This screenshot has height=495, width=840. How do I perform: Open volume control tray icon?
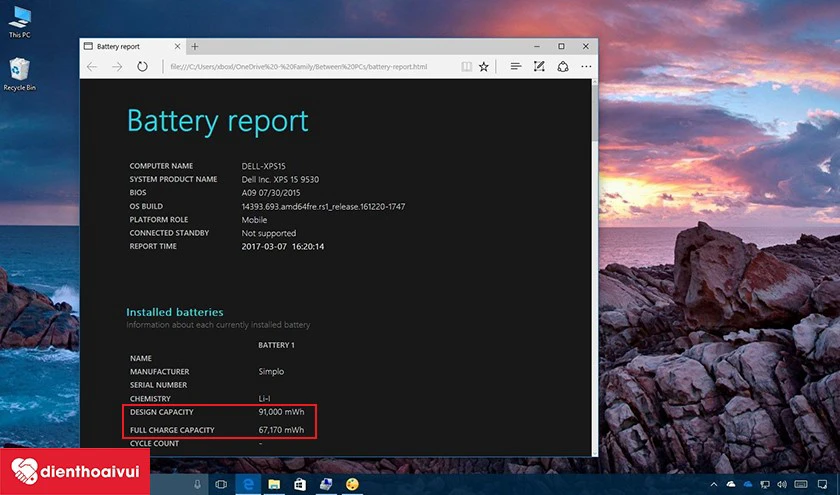782,485
